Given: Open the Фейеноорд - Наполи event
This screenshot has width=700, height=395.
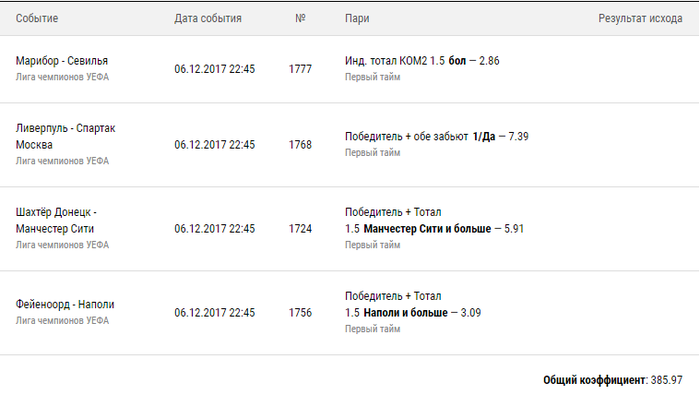Looking at the screenshot, I should (65, 304).
